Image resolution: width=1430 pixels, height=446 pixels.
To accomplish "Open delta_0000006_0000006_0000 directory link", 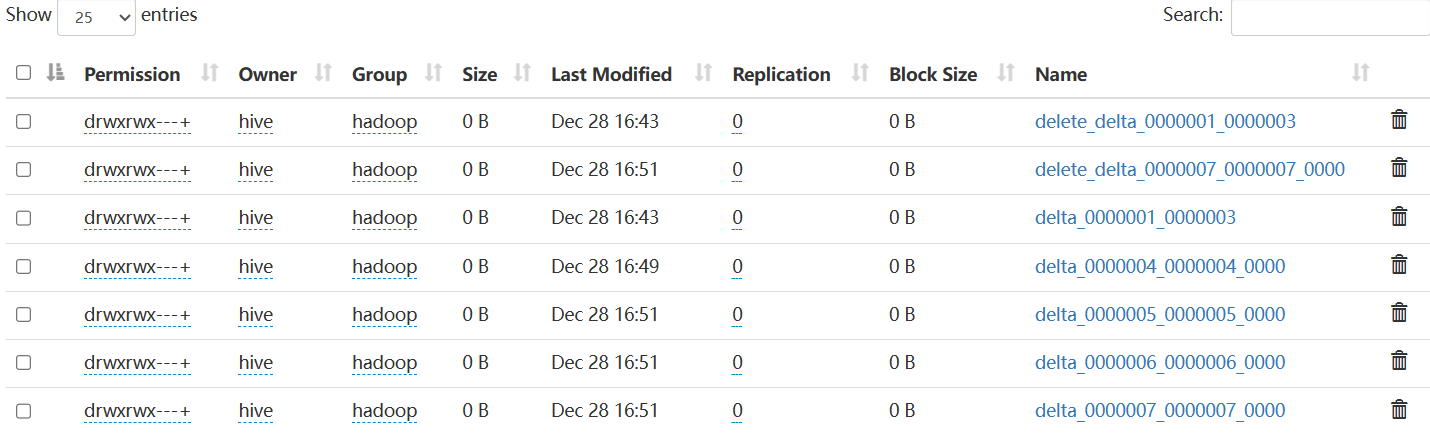I will click(1160, 362).
